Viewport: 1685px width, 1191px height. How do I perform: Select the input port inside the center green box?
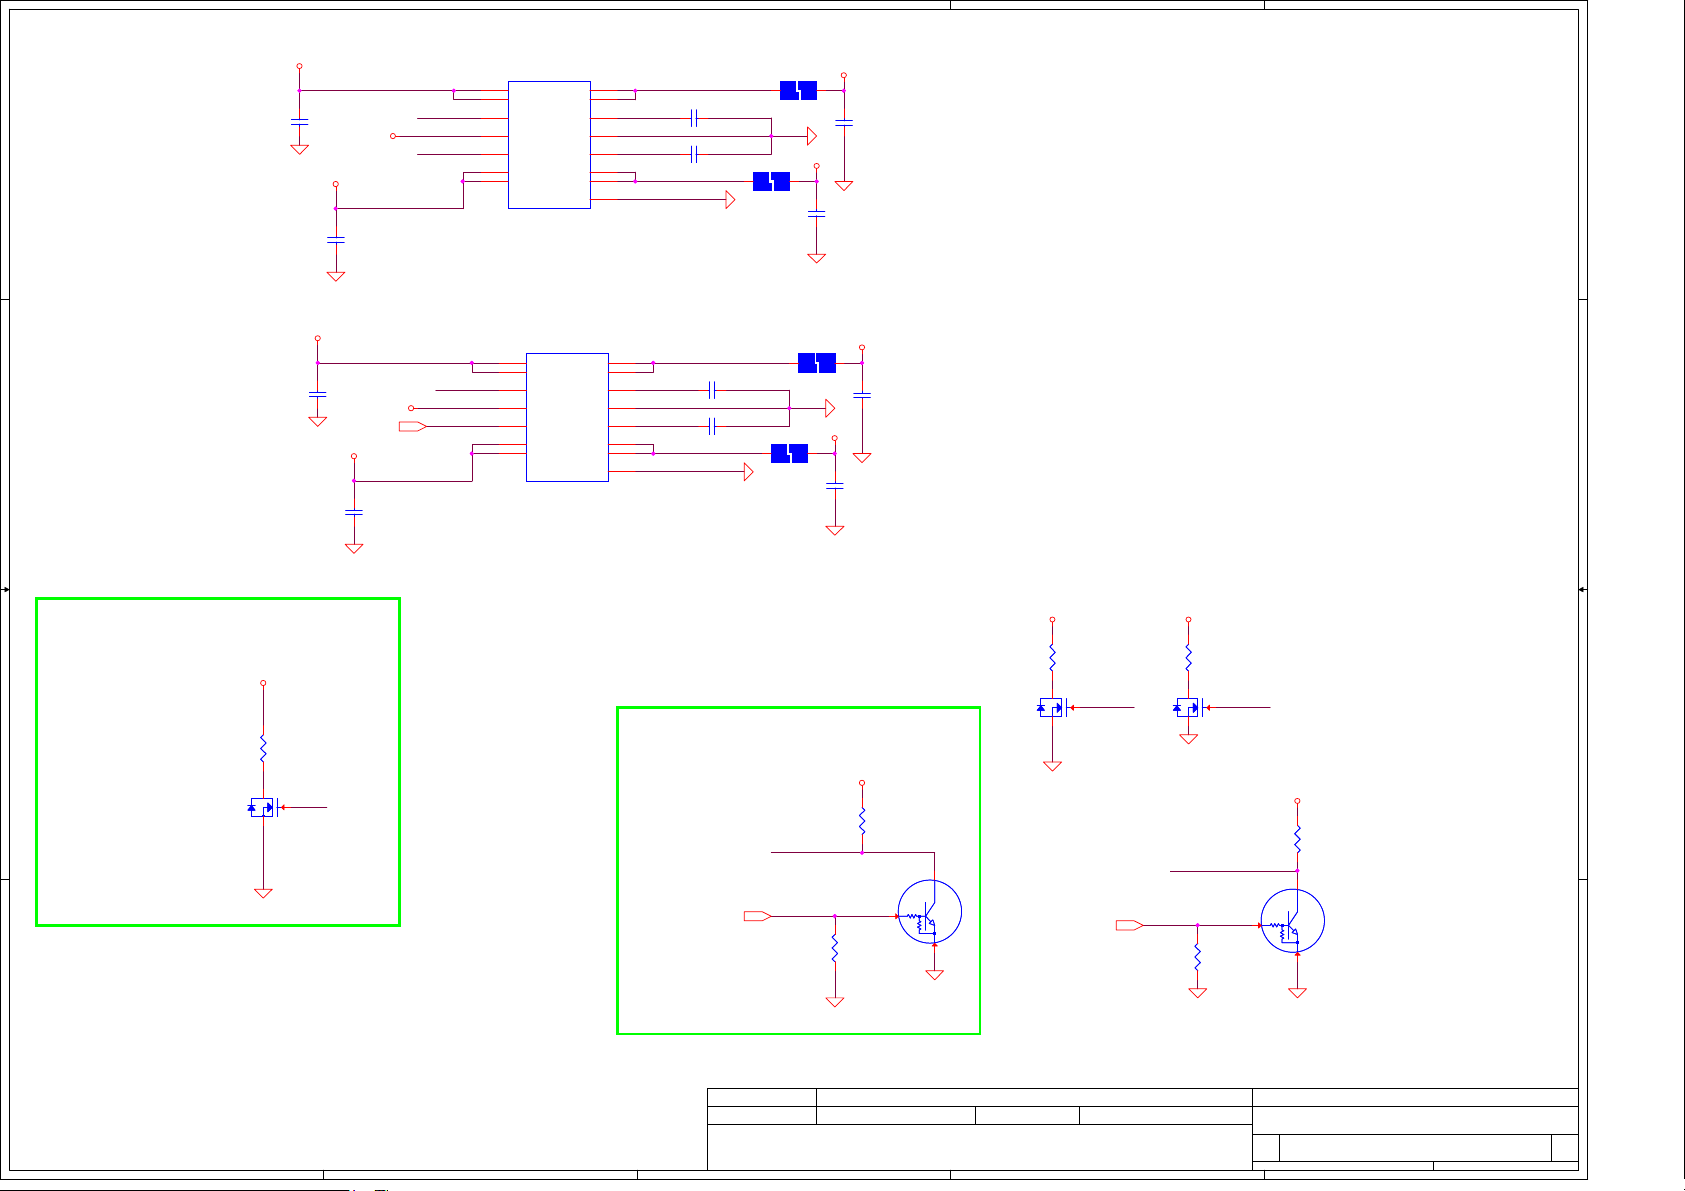[x=757, y=916]
